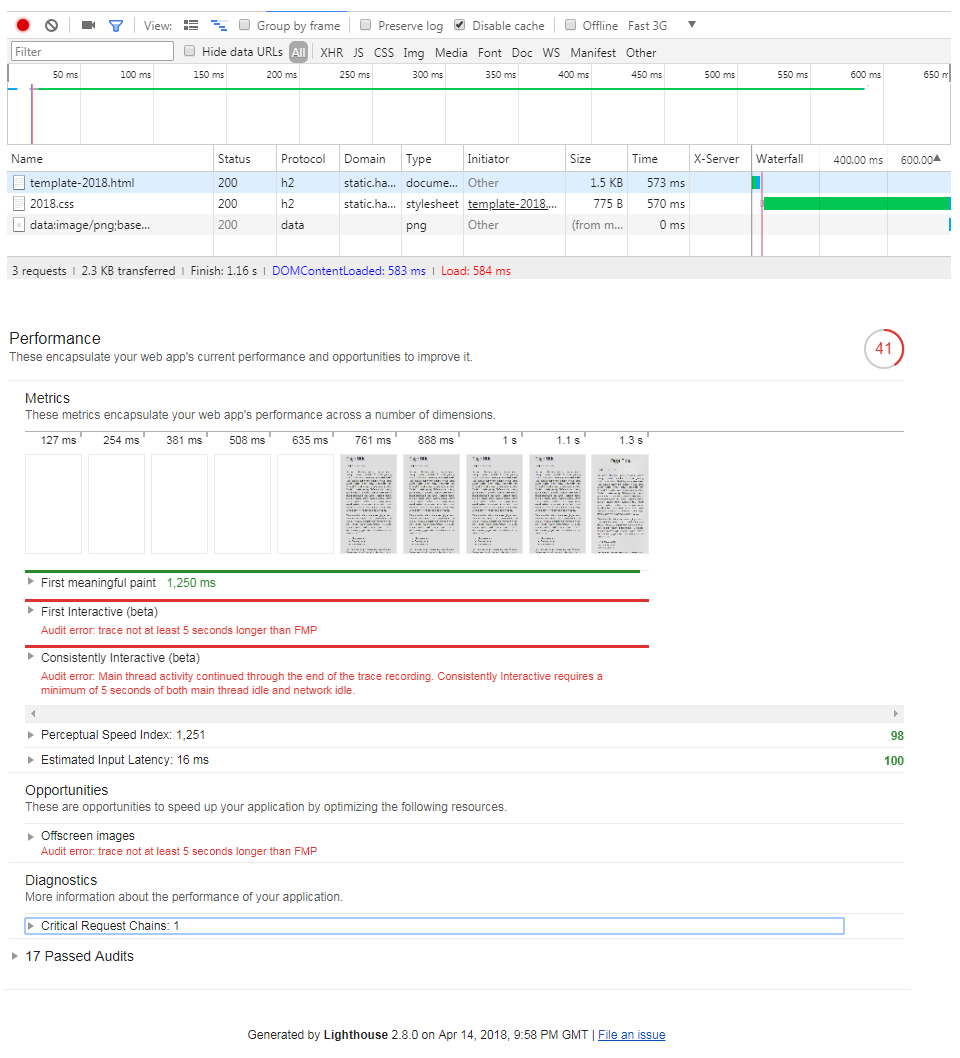Click the Waterfall column sort arrow
The height and width of the screenshot is (1058, 960).
[936, 159]
